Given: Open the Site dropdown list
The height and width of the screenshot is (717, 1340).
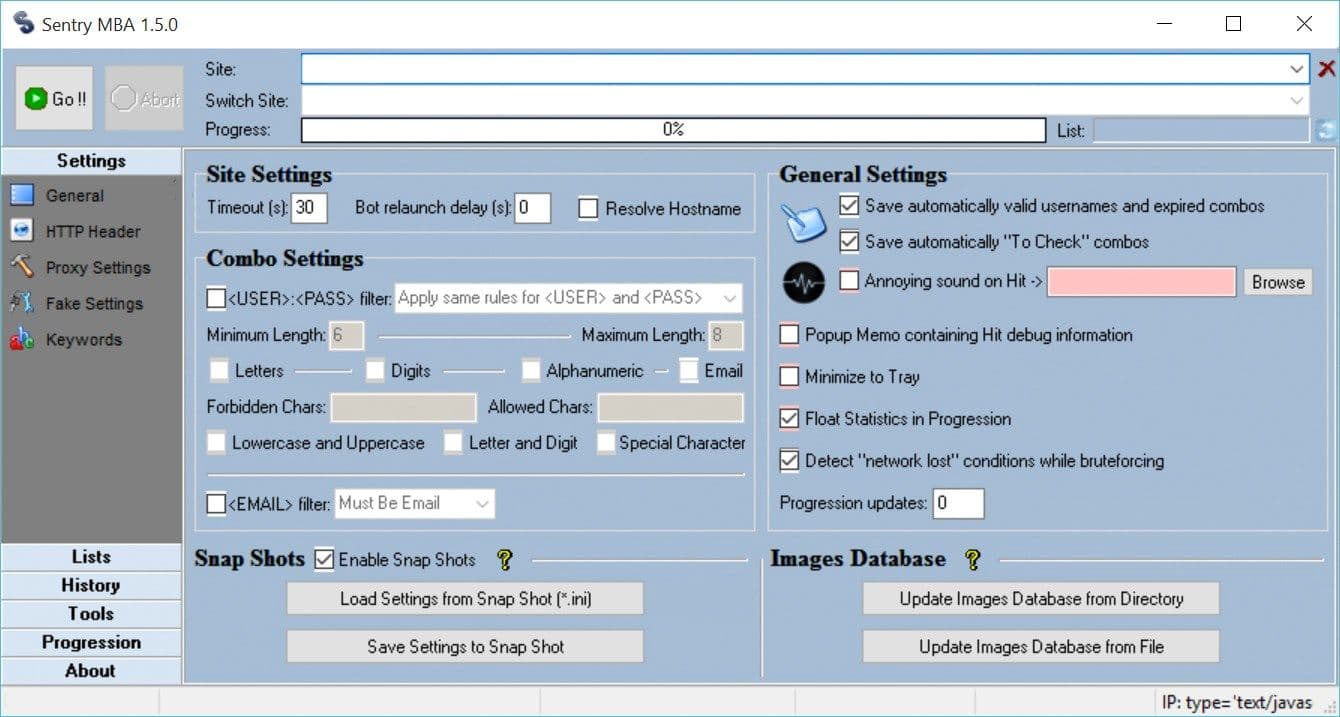Looking at the screenshot, I should tap(1297, 68).
